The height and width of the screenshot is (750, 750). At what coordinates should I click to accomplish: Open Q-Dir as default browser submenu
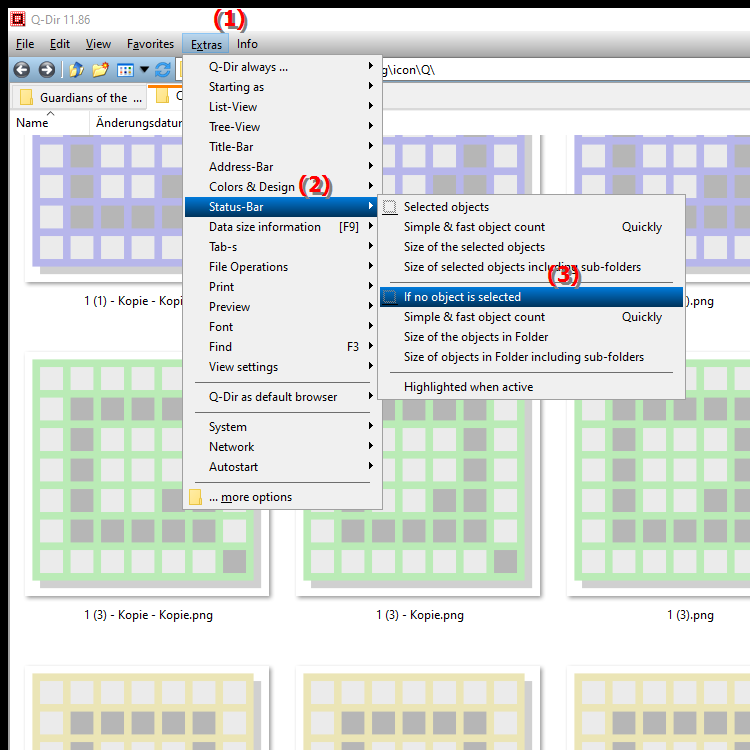pos(282,397)
